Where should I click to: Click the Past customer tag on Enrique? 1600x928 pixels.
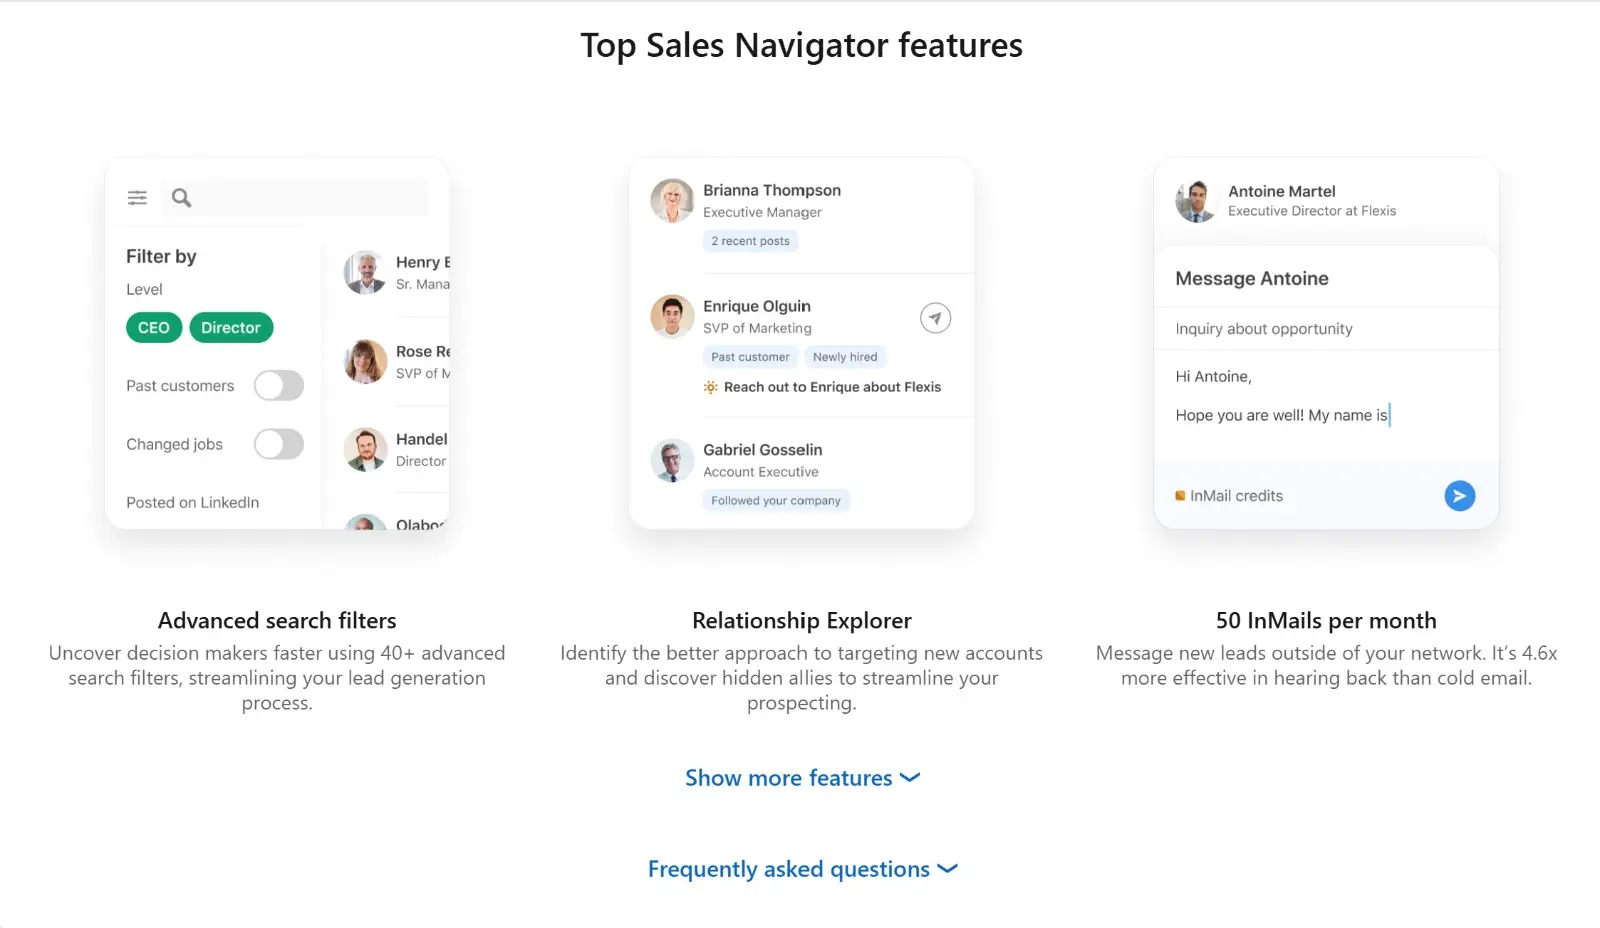750,357
